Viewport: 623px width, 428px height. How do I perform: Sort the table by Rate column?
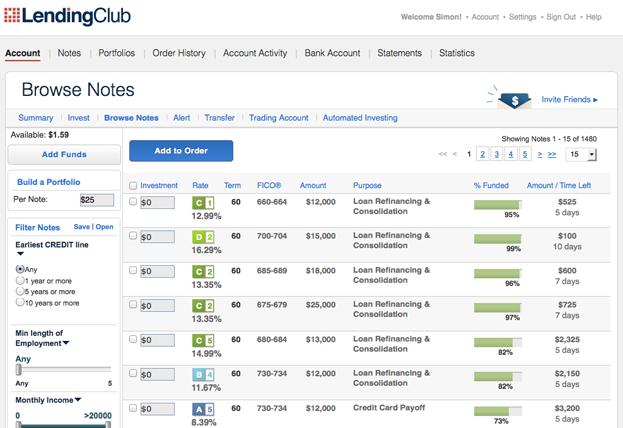[200, 185]
